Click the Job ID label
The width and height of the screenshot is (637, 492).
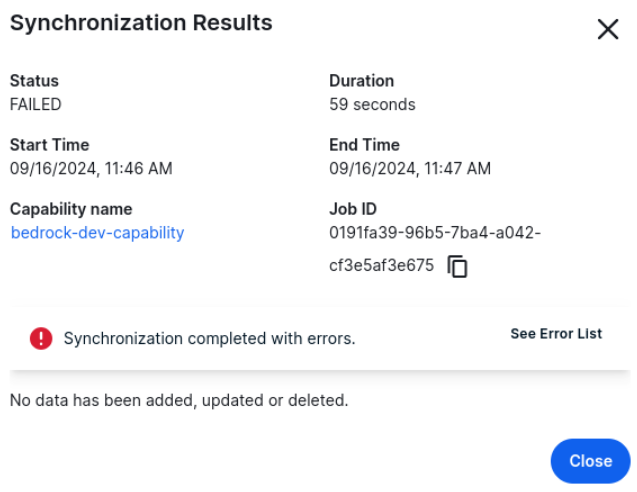pos(353,209)
